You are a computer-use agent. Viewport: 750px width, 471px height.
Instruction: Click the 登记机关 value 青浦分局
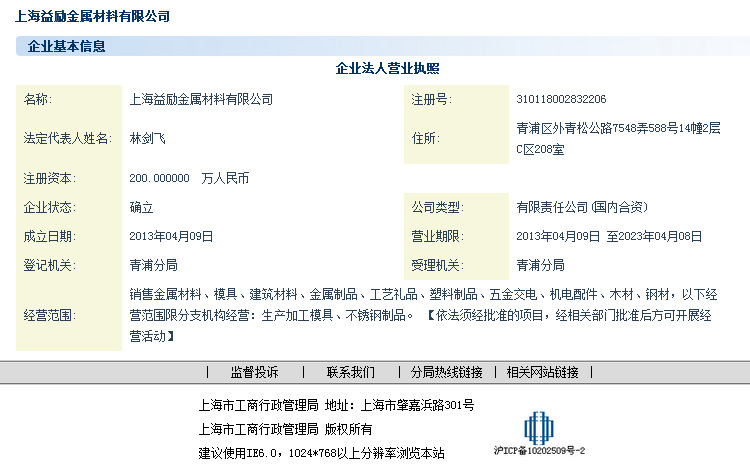(x=153, y=265)
